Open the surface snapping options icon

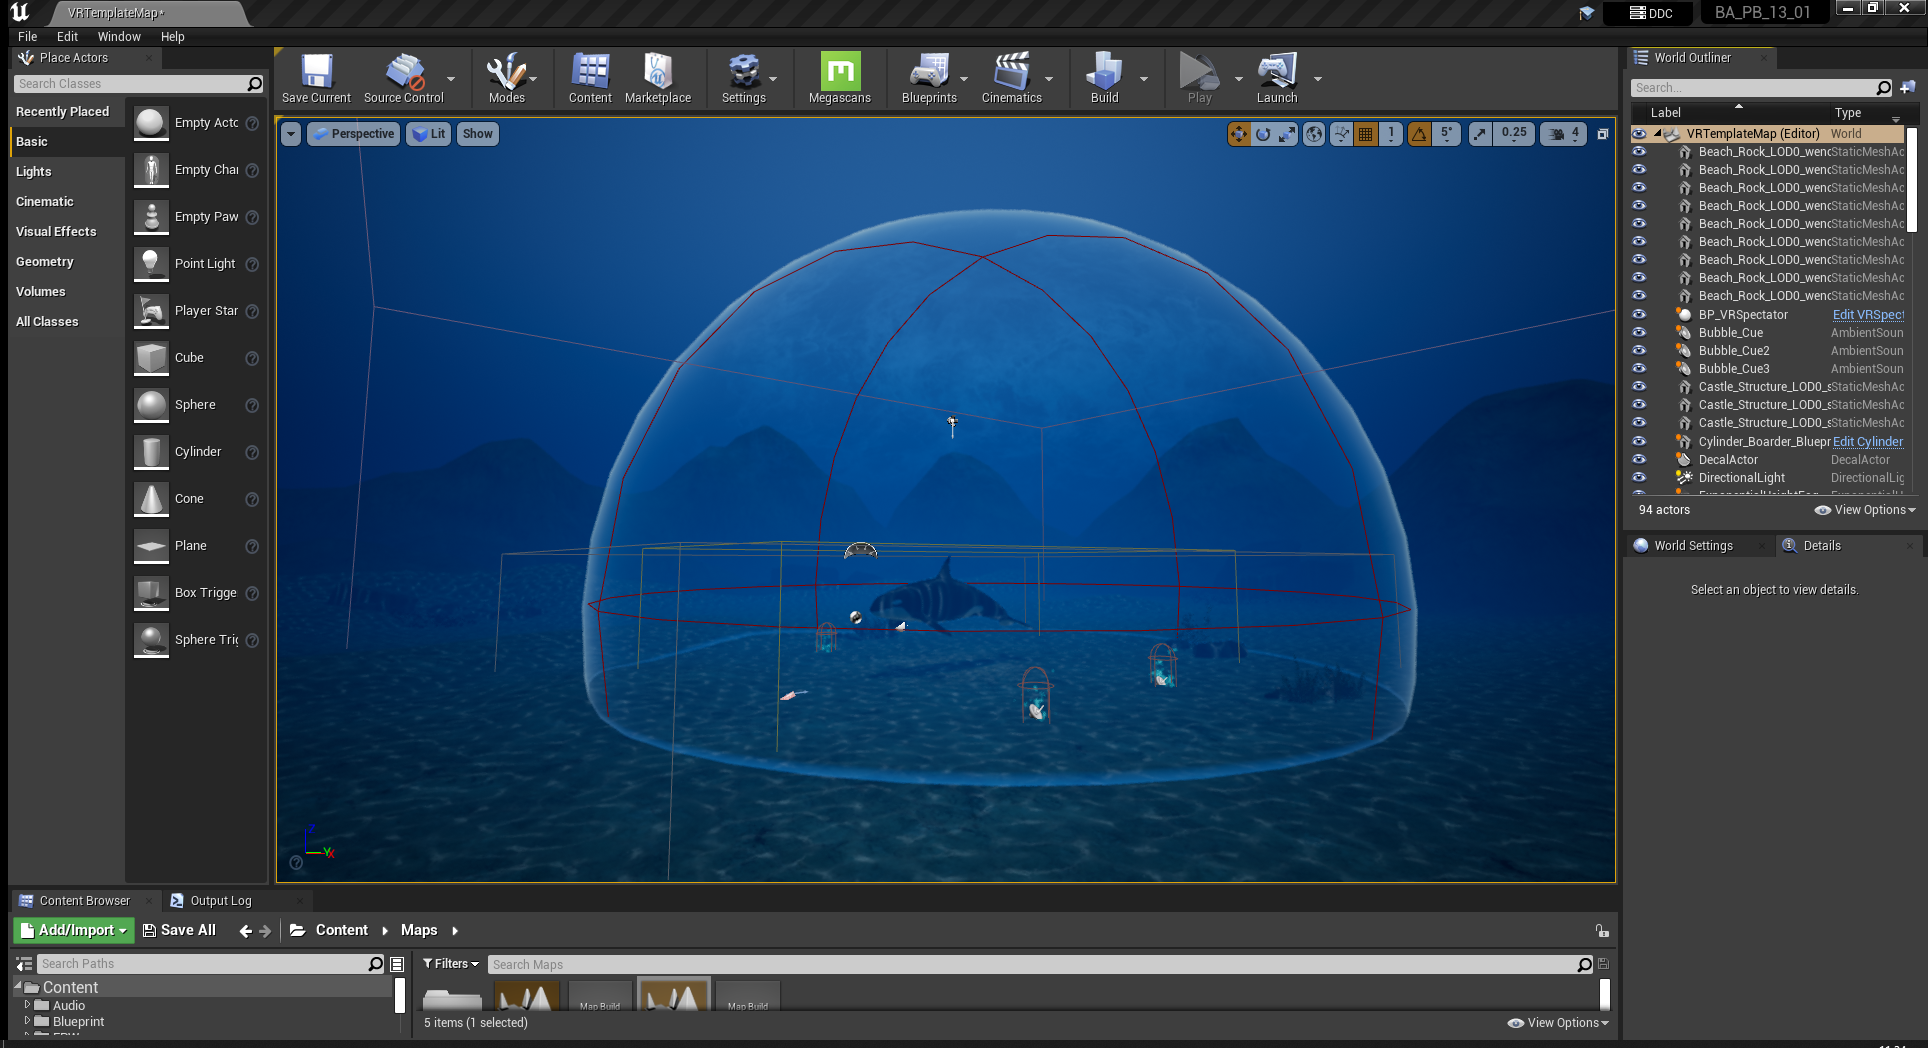pyautogui.click(x=1341, y=134)
